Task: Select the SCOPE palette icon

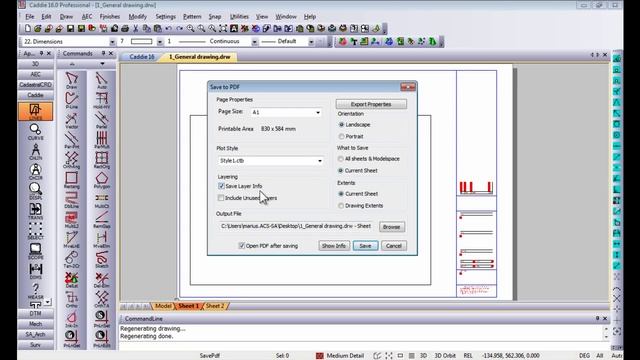Action: point(35,251)
